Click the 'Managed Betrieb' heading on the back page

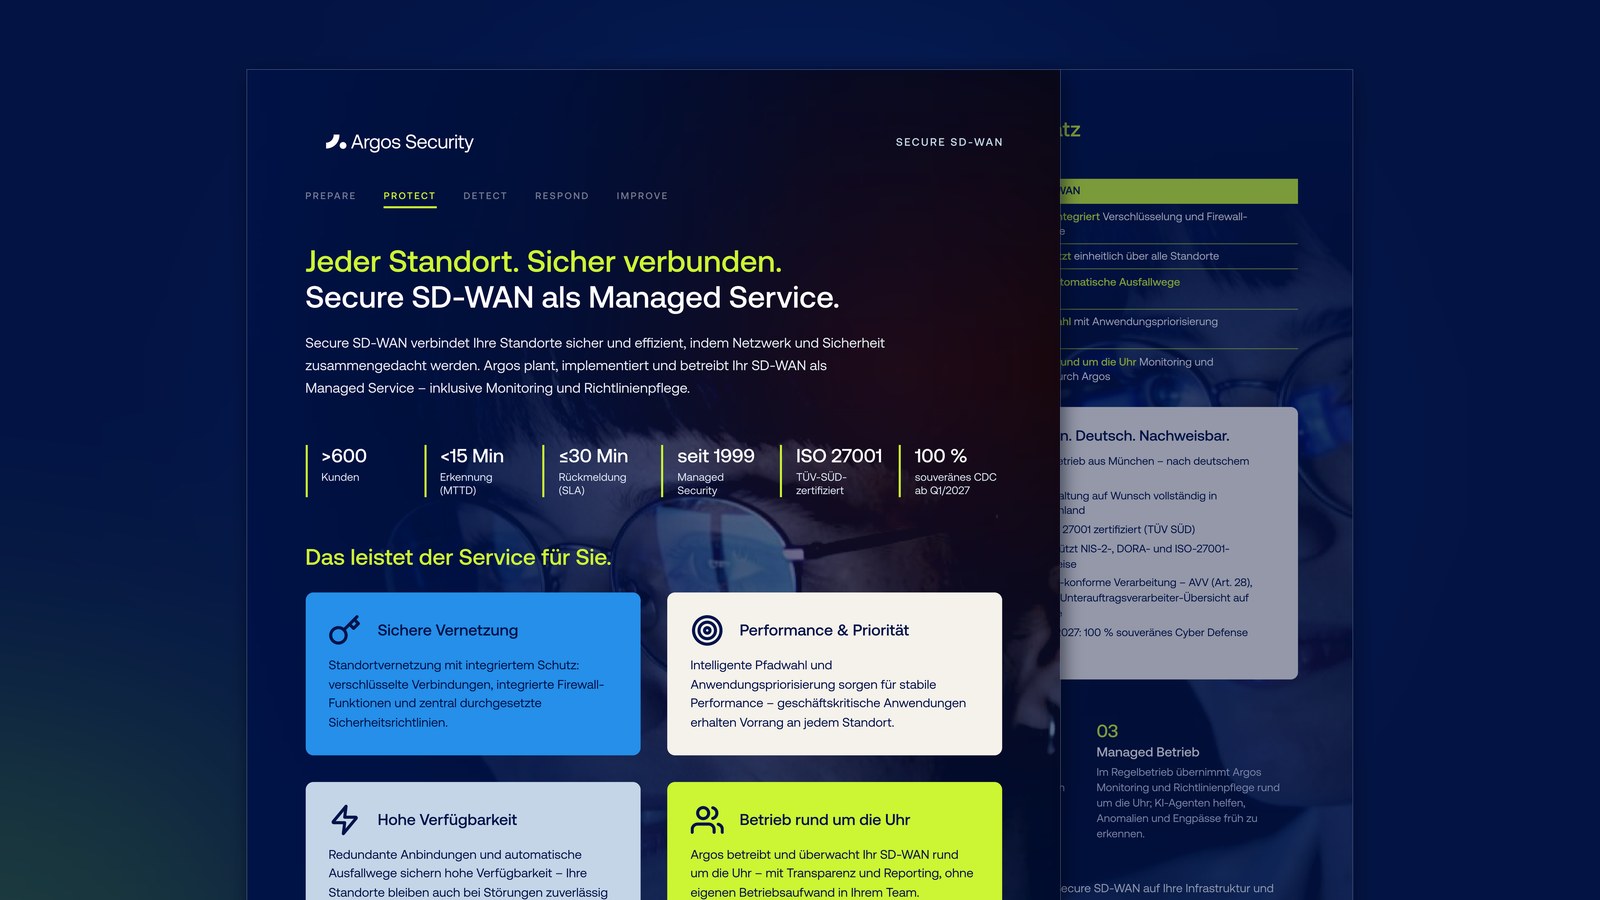pos(1148,752)
